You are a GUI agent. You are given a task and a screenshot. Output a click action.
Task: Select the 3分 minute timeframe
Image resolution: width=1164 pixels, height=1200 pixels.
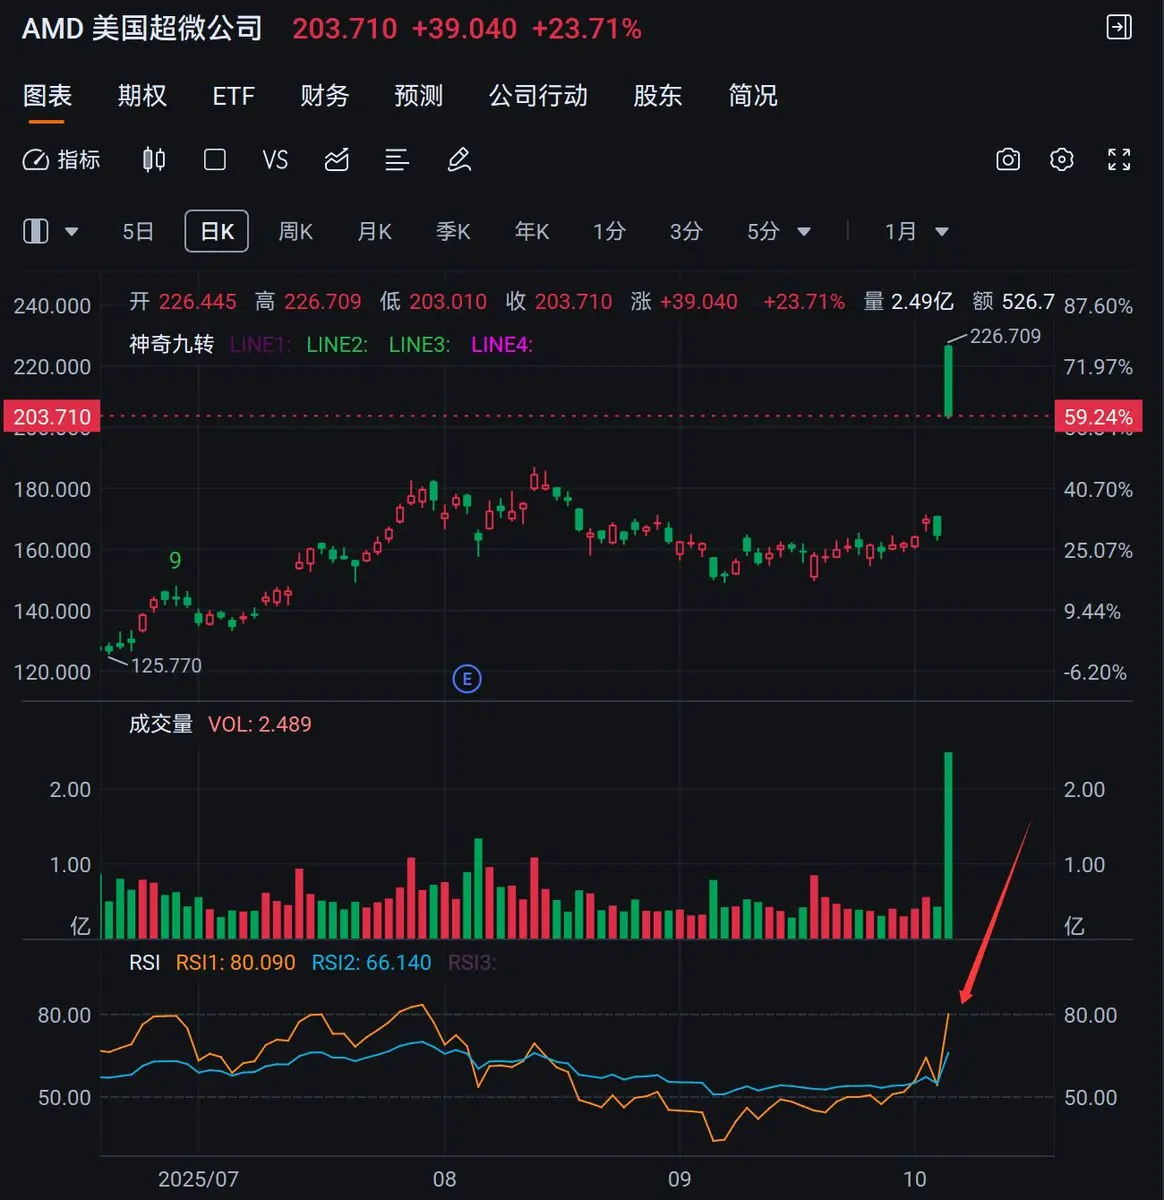(x=686, y=232)
